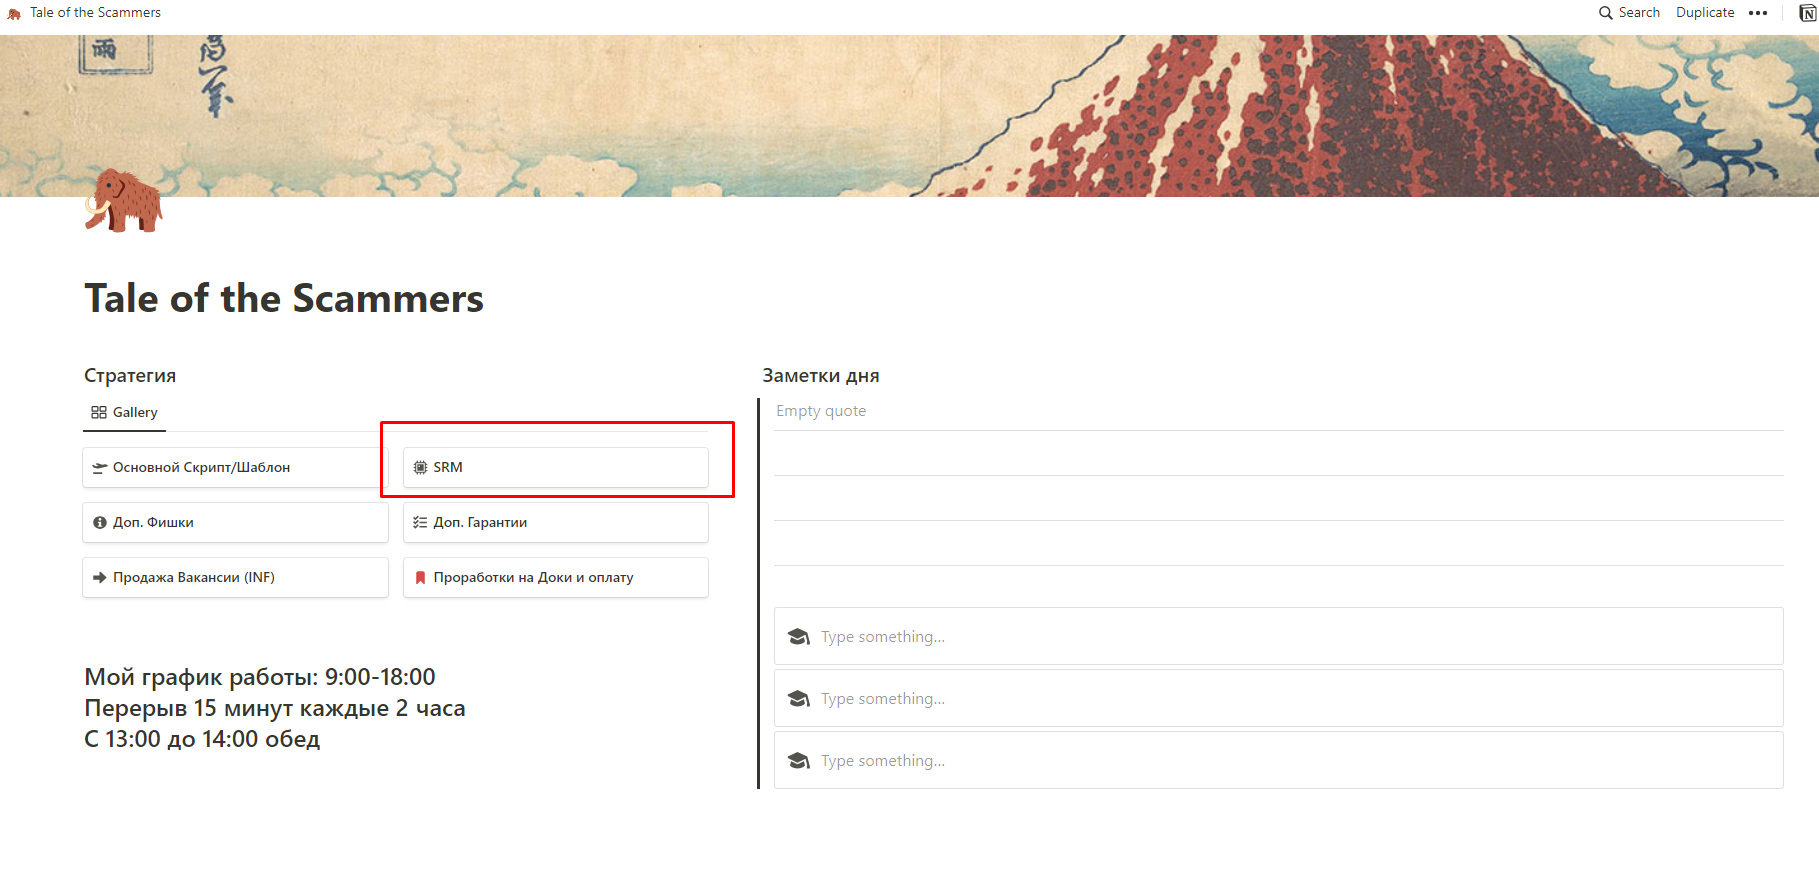Click the small mammoth icon in breadcrumb
The height and width of the screenshot is (886, 1819).
(x=14, y=13)
